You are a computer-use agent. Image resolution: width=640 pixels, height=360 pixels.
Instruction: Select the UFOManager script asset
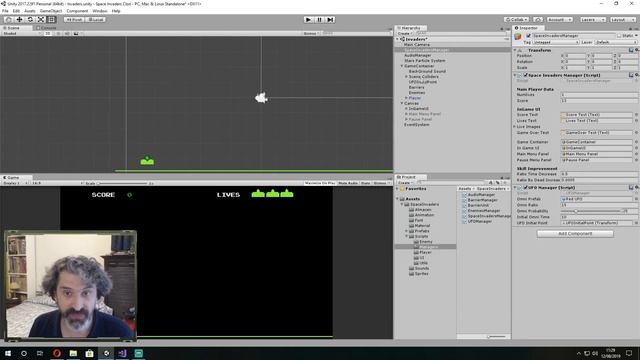[477, 221]
